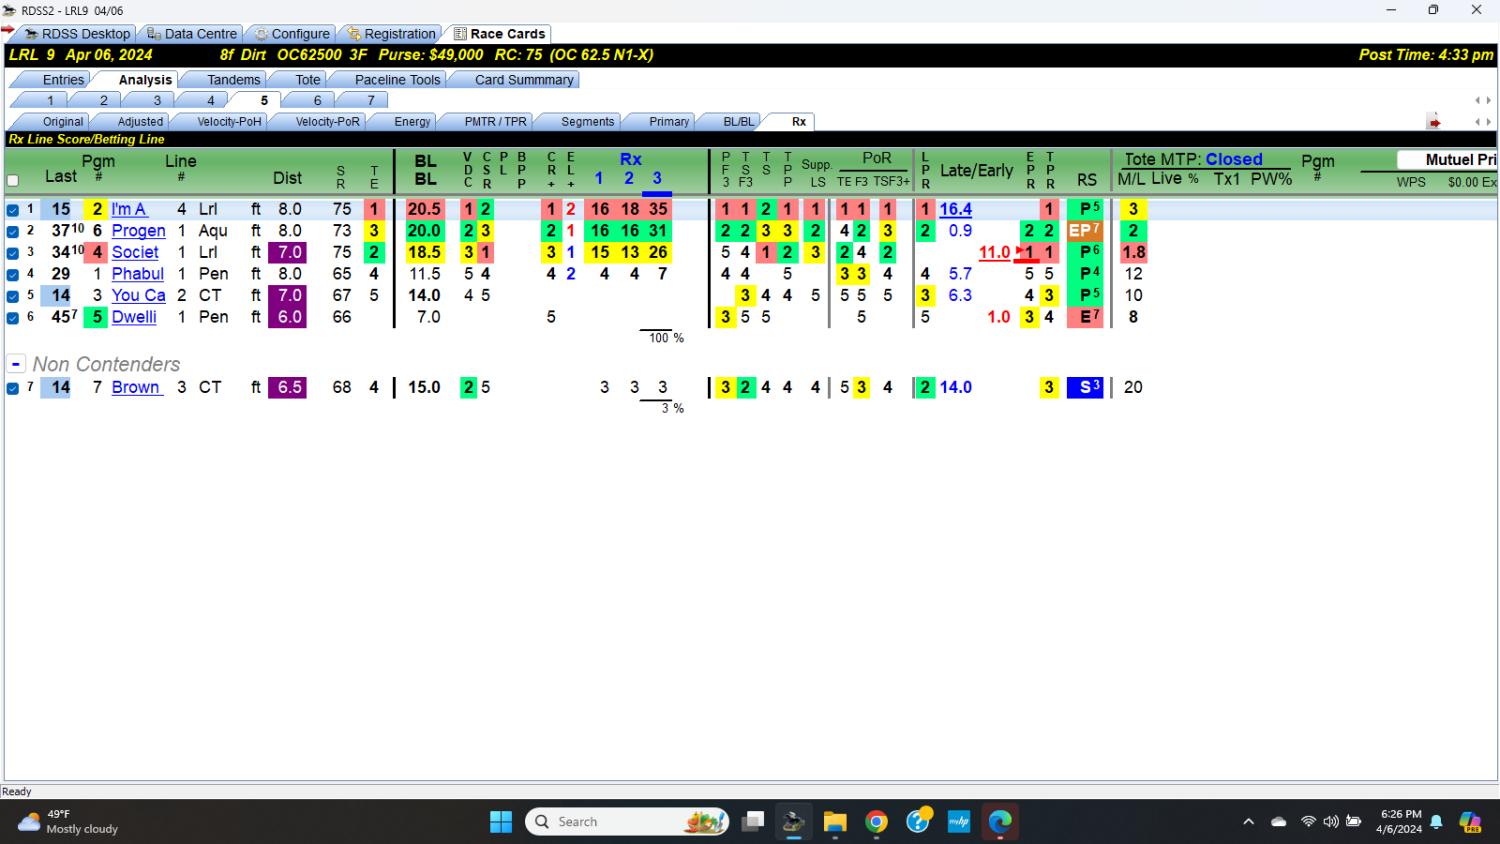
Task: Click the Rx 3 column header
Action: click(657, 178)
